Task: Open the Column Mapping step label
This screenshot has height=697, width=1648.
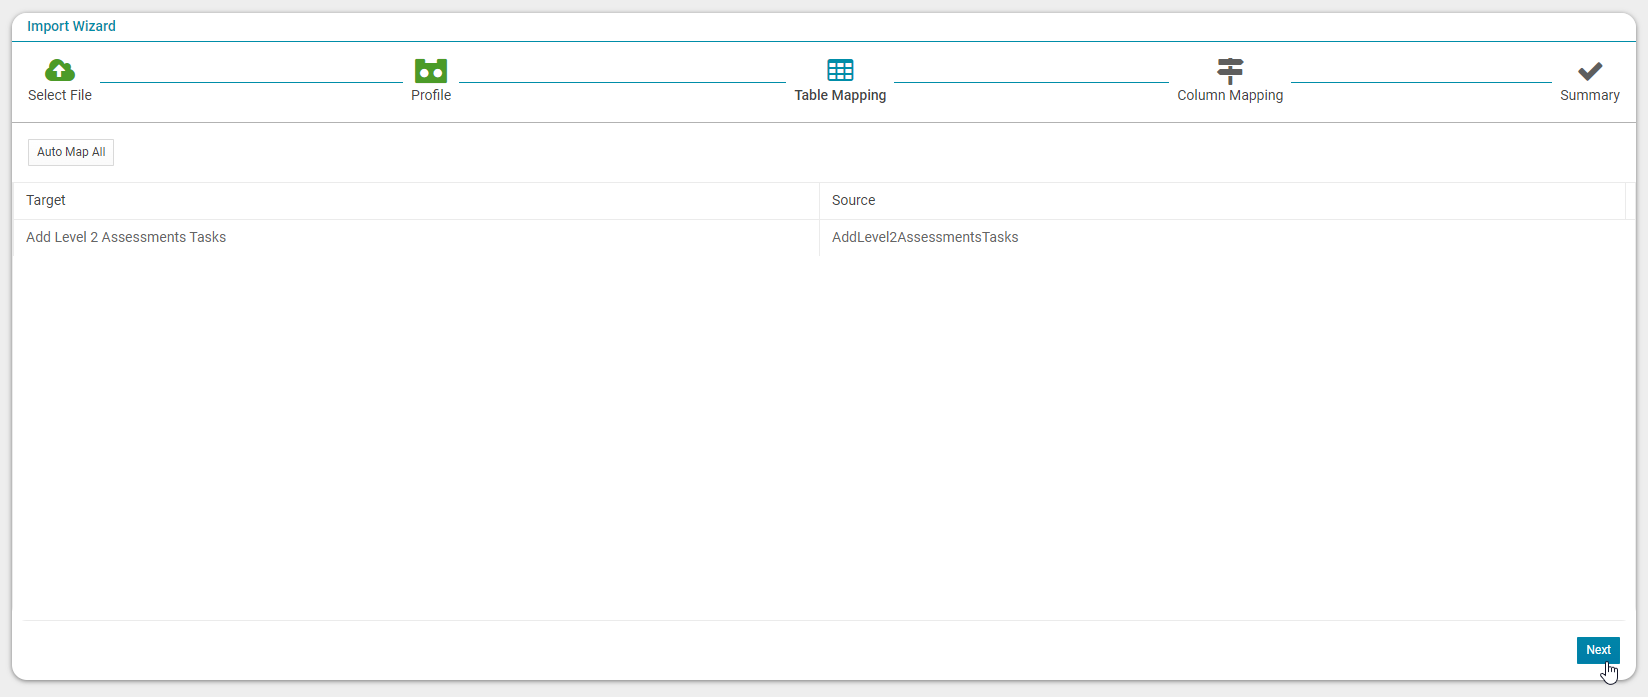Action: pos(1230,95)
